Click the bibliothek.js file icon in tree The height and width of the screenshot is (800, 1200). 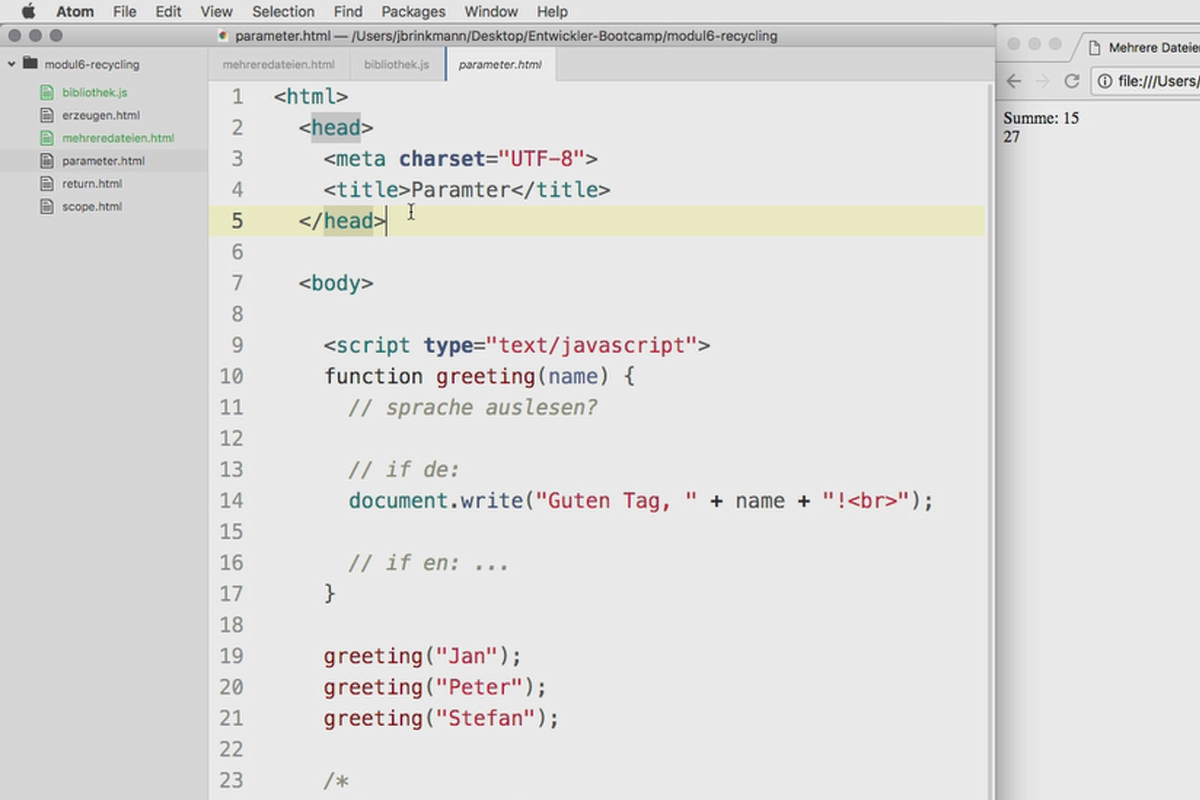pyautogui.click(x=45, y=92)
